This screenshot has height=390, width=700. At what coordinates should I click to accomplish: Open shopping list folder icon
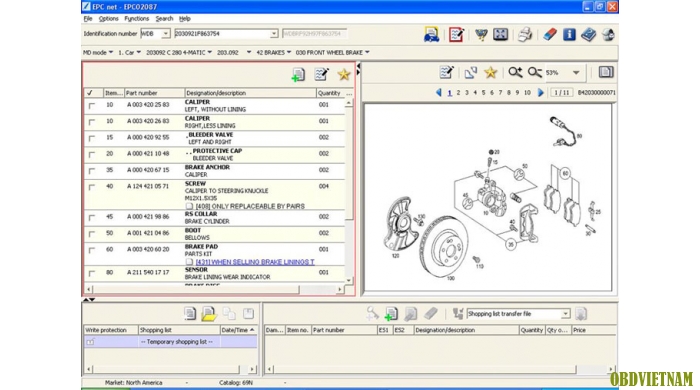208,314
